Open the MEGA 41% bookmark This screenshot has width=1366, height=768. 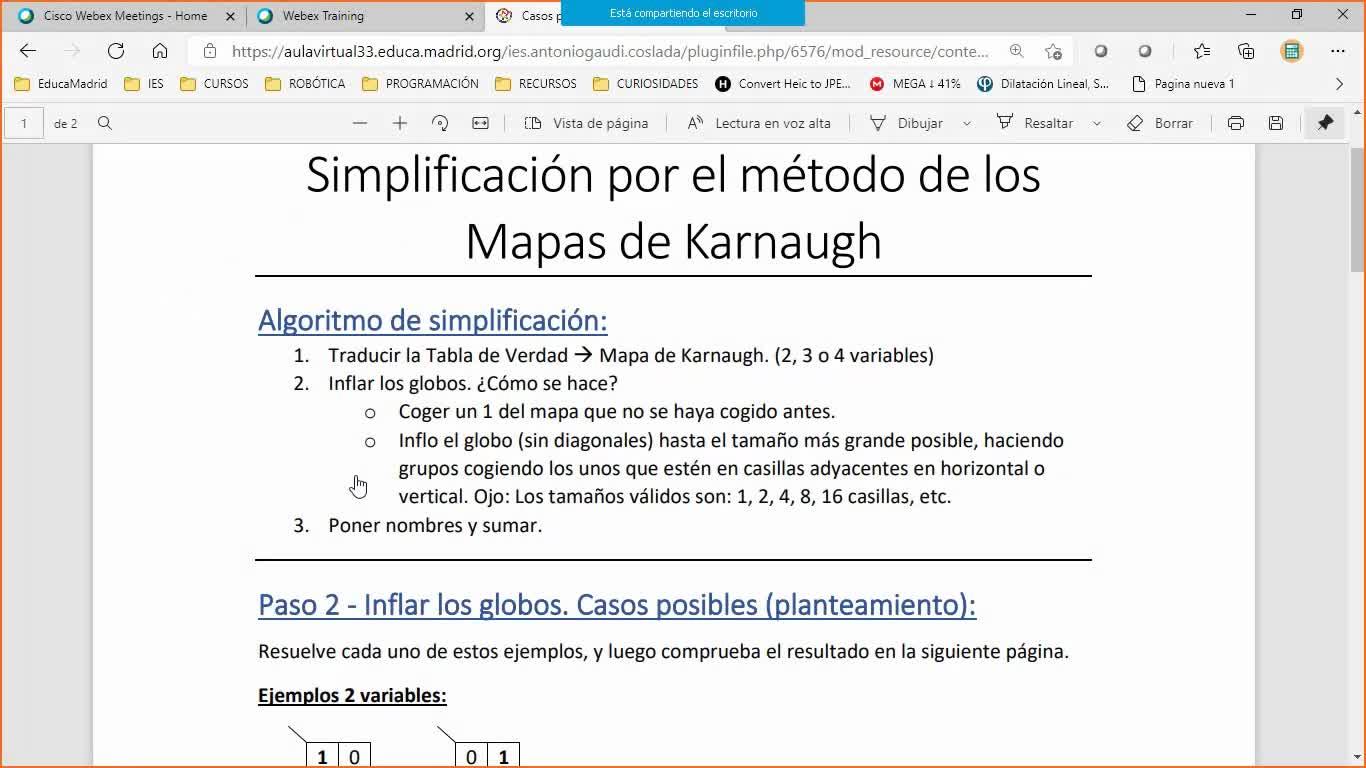915,84
